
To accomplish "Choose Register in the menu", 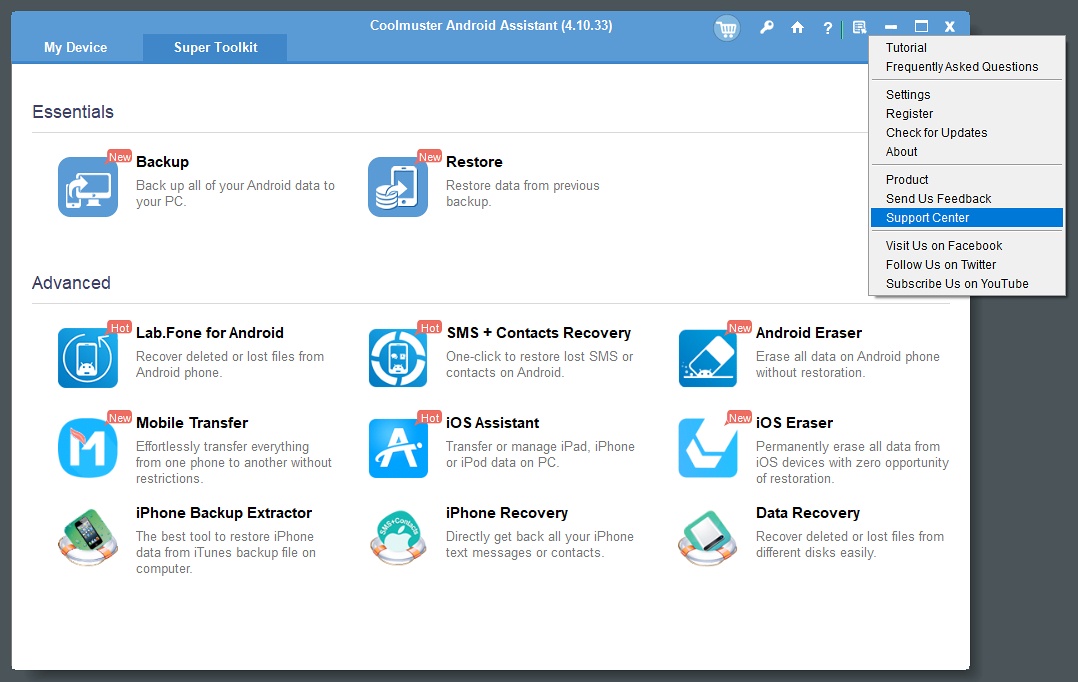I will [967, 114].
